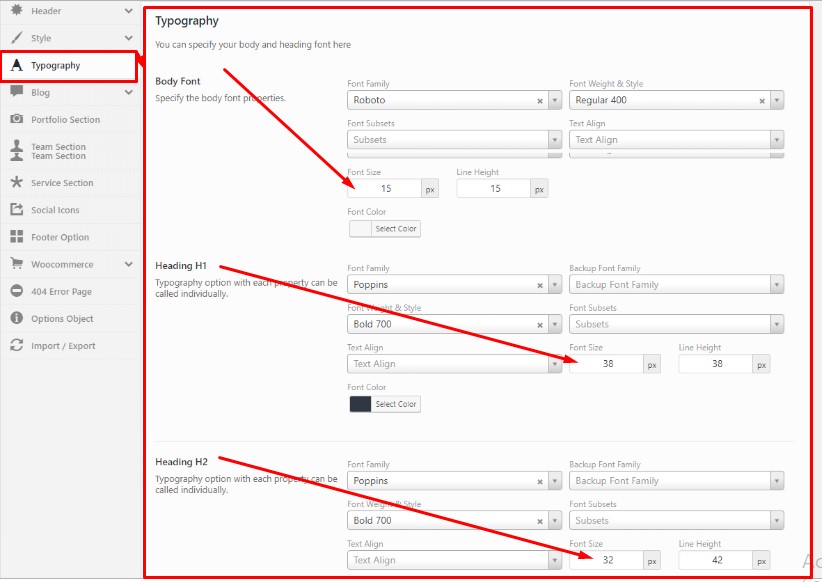Screen dimensions: 822x582
Task: Click the Heading H1 Font Size field
Action: click(x=606, y=365)
